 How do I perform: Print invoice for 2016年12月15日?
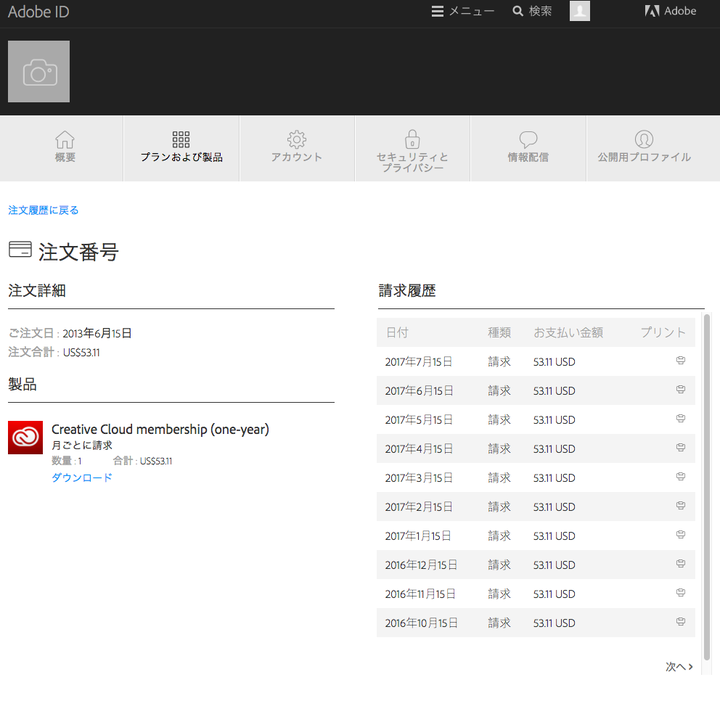pyautogui.click(x=681, y=564)
